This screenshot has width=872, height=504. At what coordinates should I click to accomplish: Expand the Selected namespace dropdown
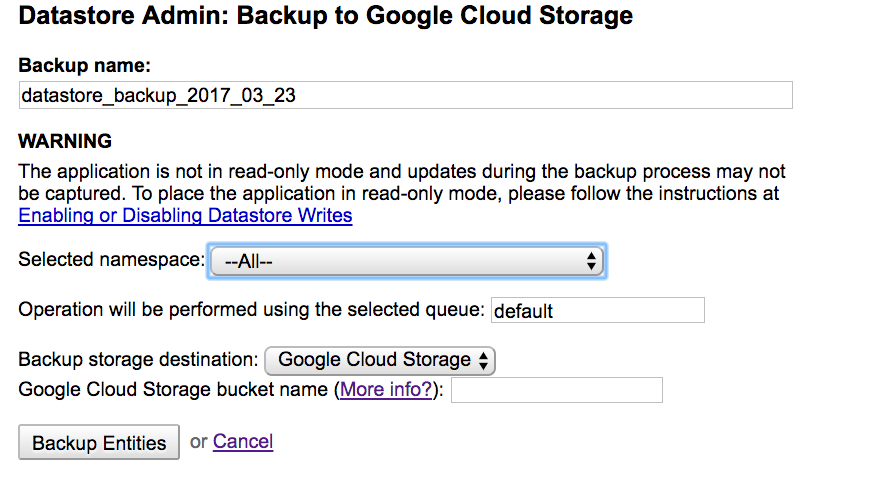pos(405,262)
